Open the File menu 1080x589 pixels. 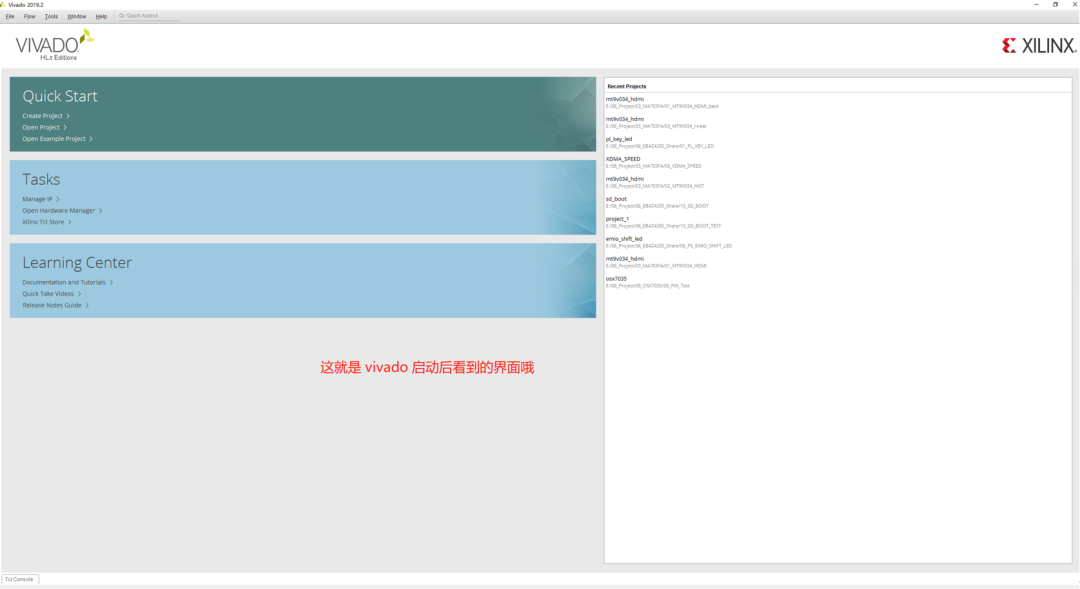click(10, 17)
